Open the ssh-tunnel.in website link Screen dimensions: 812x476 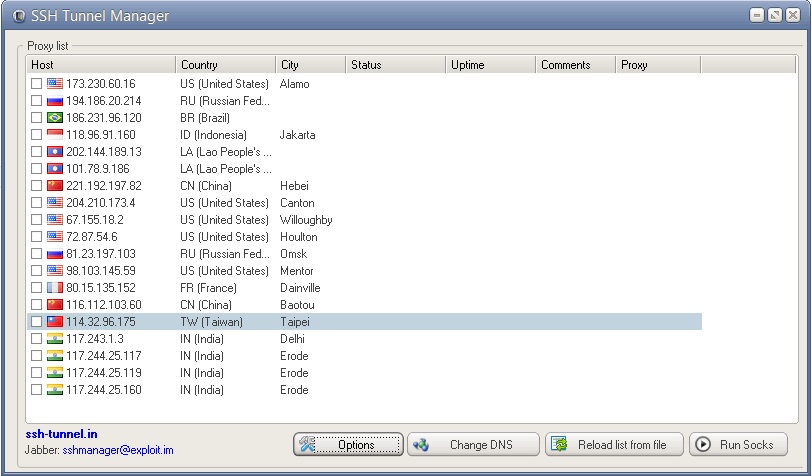[61, 435]
